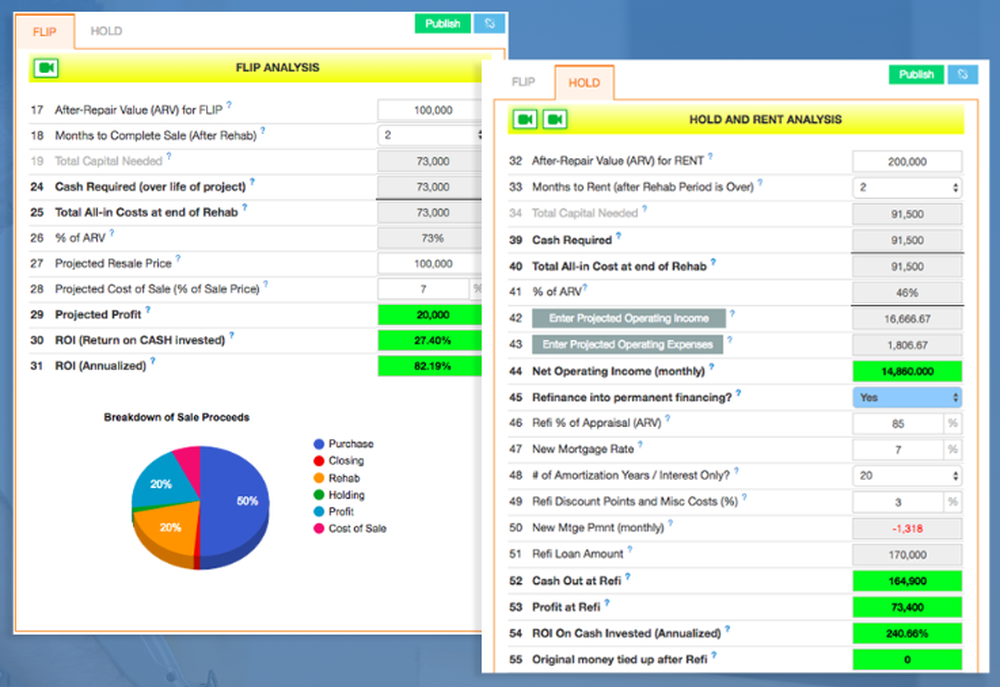Click Refi Loan Amount value 170,000

pos(907,555)
